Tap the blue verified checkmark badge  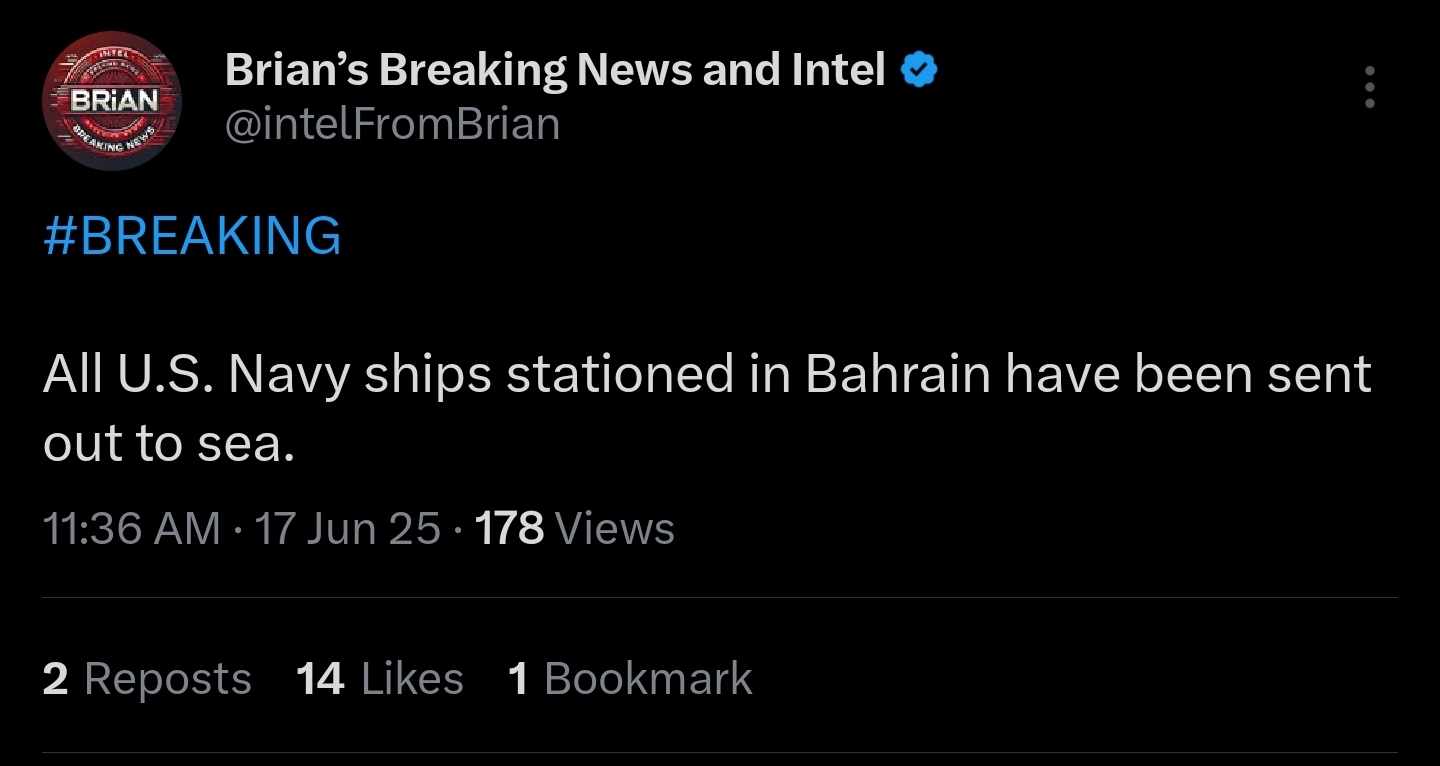[x=919, y=70]
